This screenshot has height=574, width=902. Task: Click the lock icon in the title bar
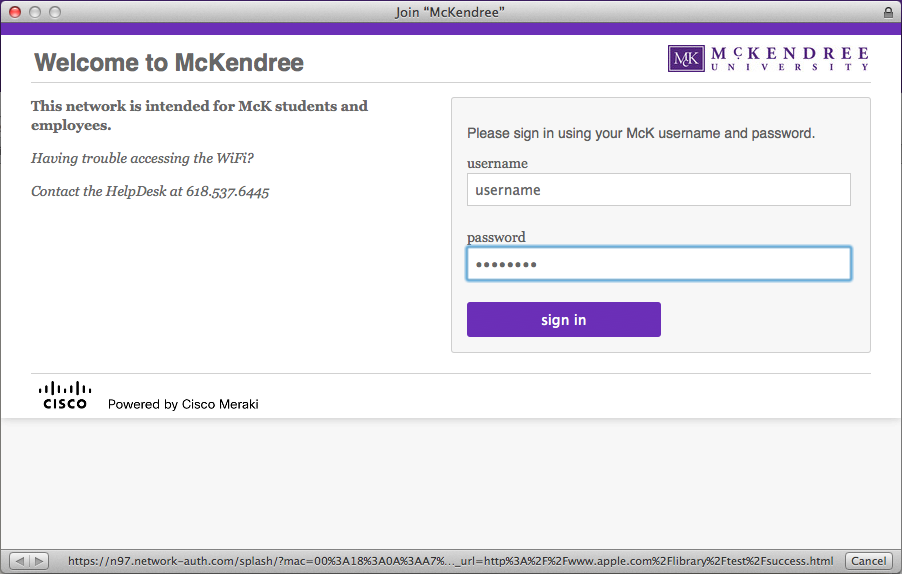pyautogui.click(x=888, y=12)
